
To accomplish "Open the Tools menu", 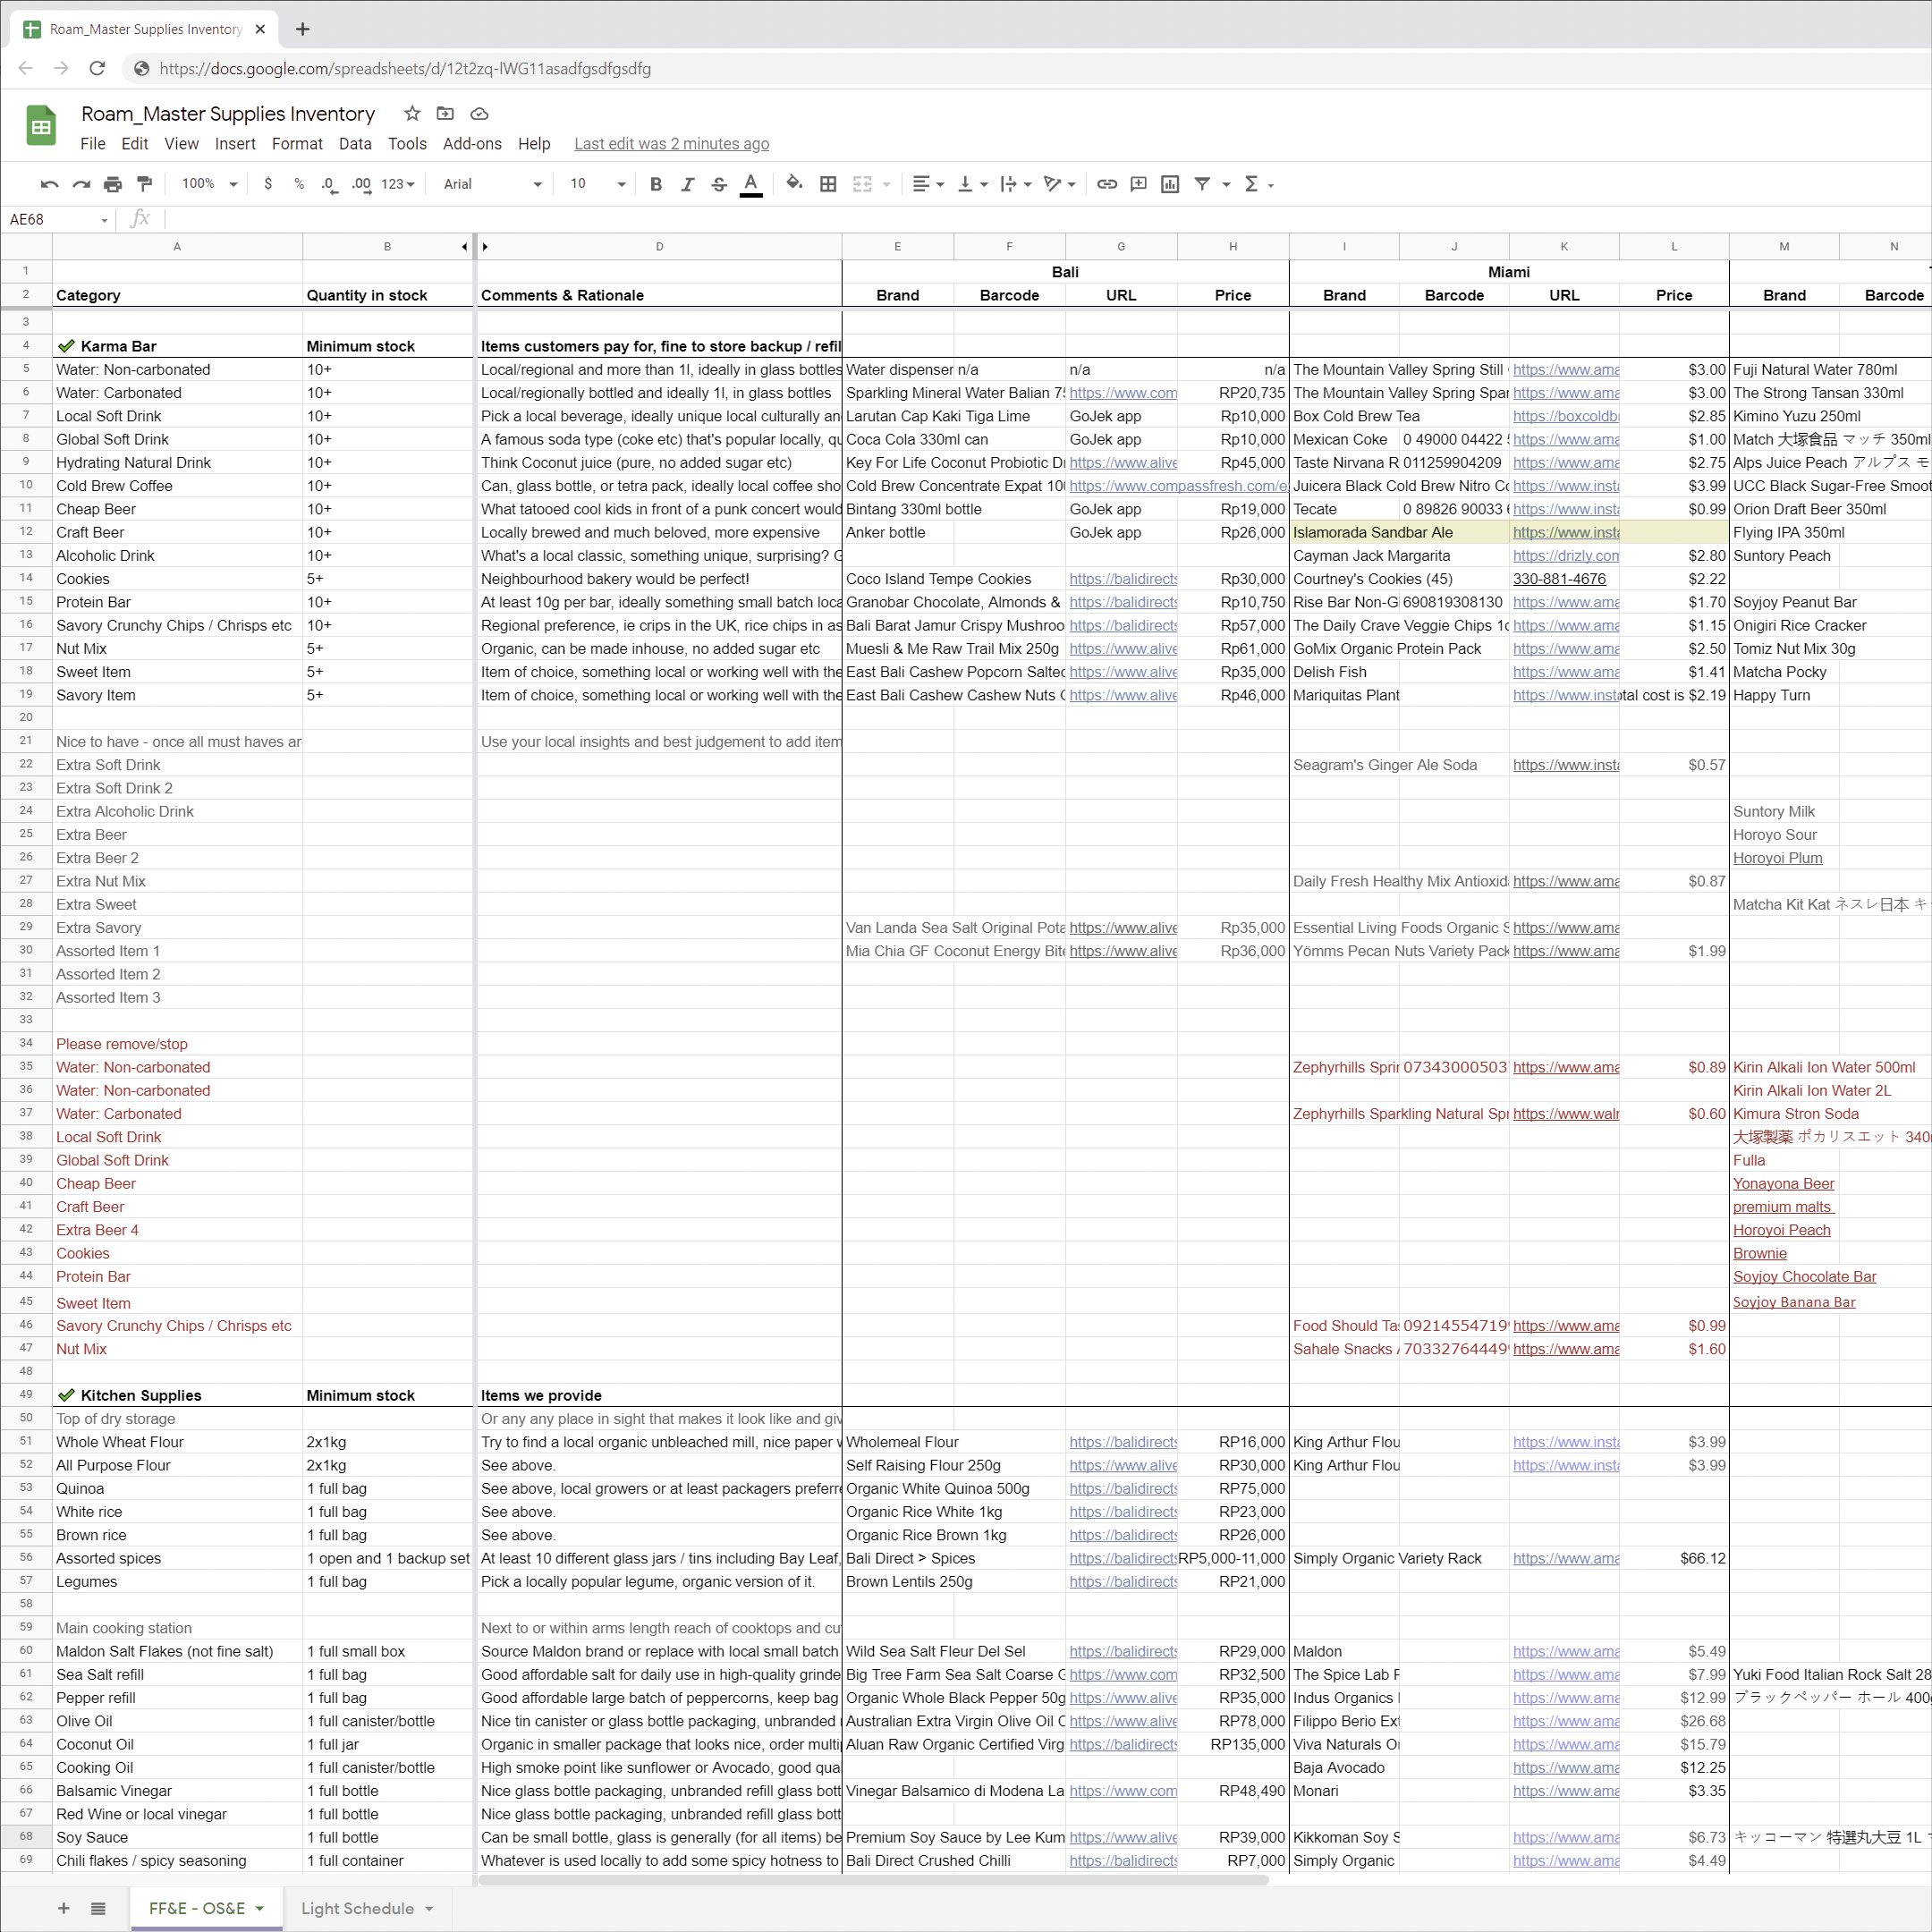I will [x=407, y=144].
